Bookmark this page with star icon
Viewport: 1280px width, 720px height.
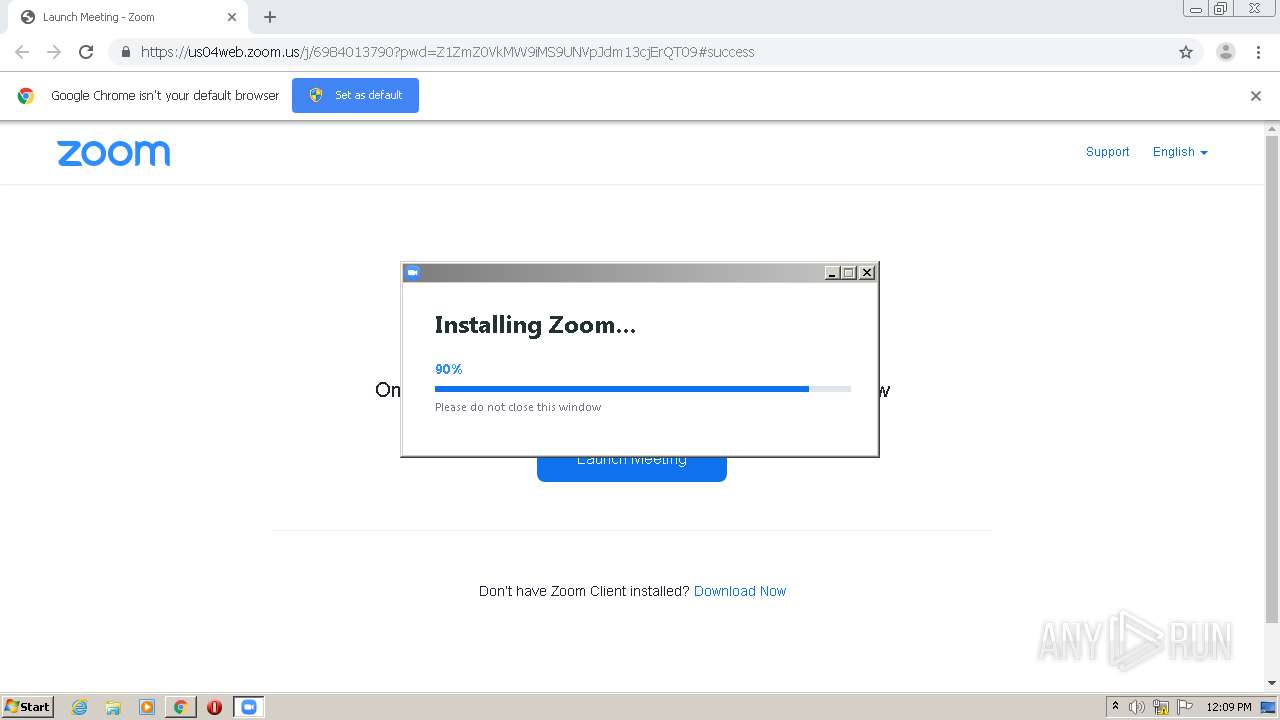1186,52
